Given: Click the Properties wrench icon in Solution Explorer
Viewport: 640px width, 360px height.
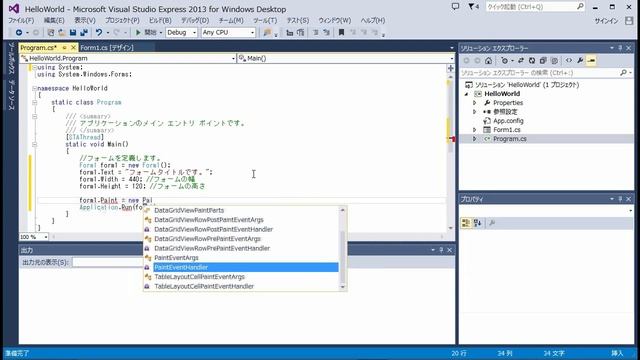Looking at the screenshot, I should tap(580, 60).
